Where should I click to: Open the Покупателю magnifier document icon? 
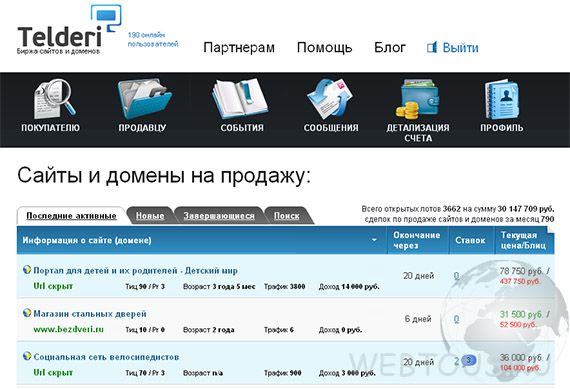[55, 99]
